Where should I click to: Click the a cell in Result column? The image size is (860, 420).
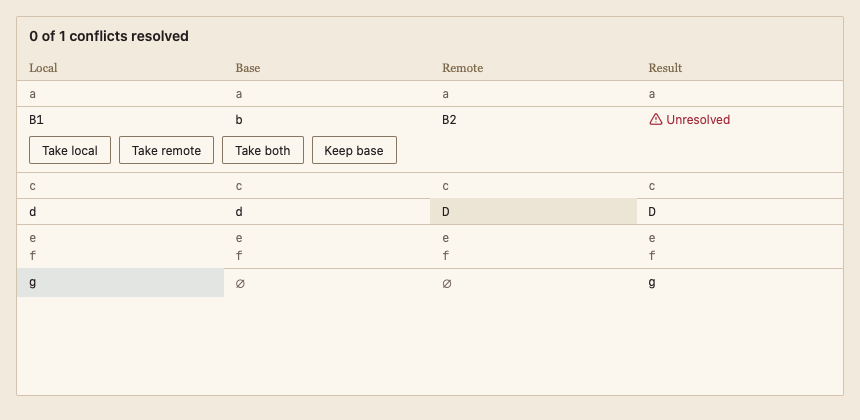[740, 94]
